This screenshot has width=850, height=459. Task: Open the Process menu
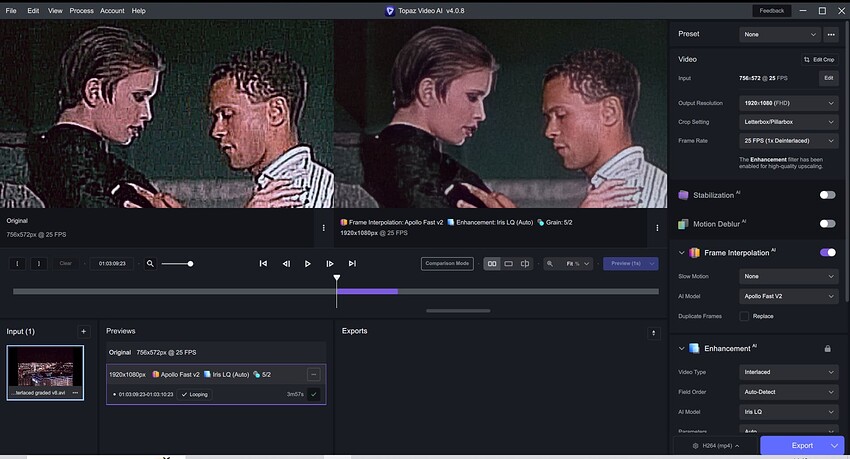tap(81, 10)
